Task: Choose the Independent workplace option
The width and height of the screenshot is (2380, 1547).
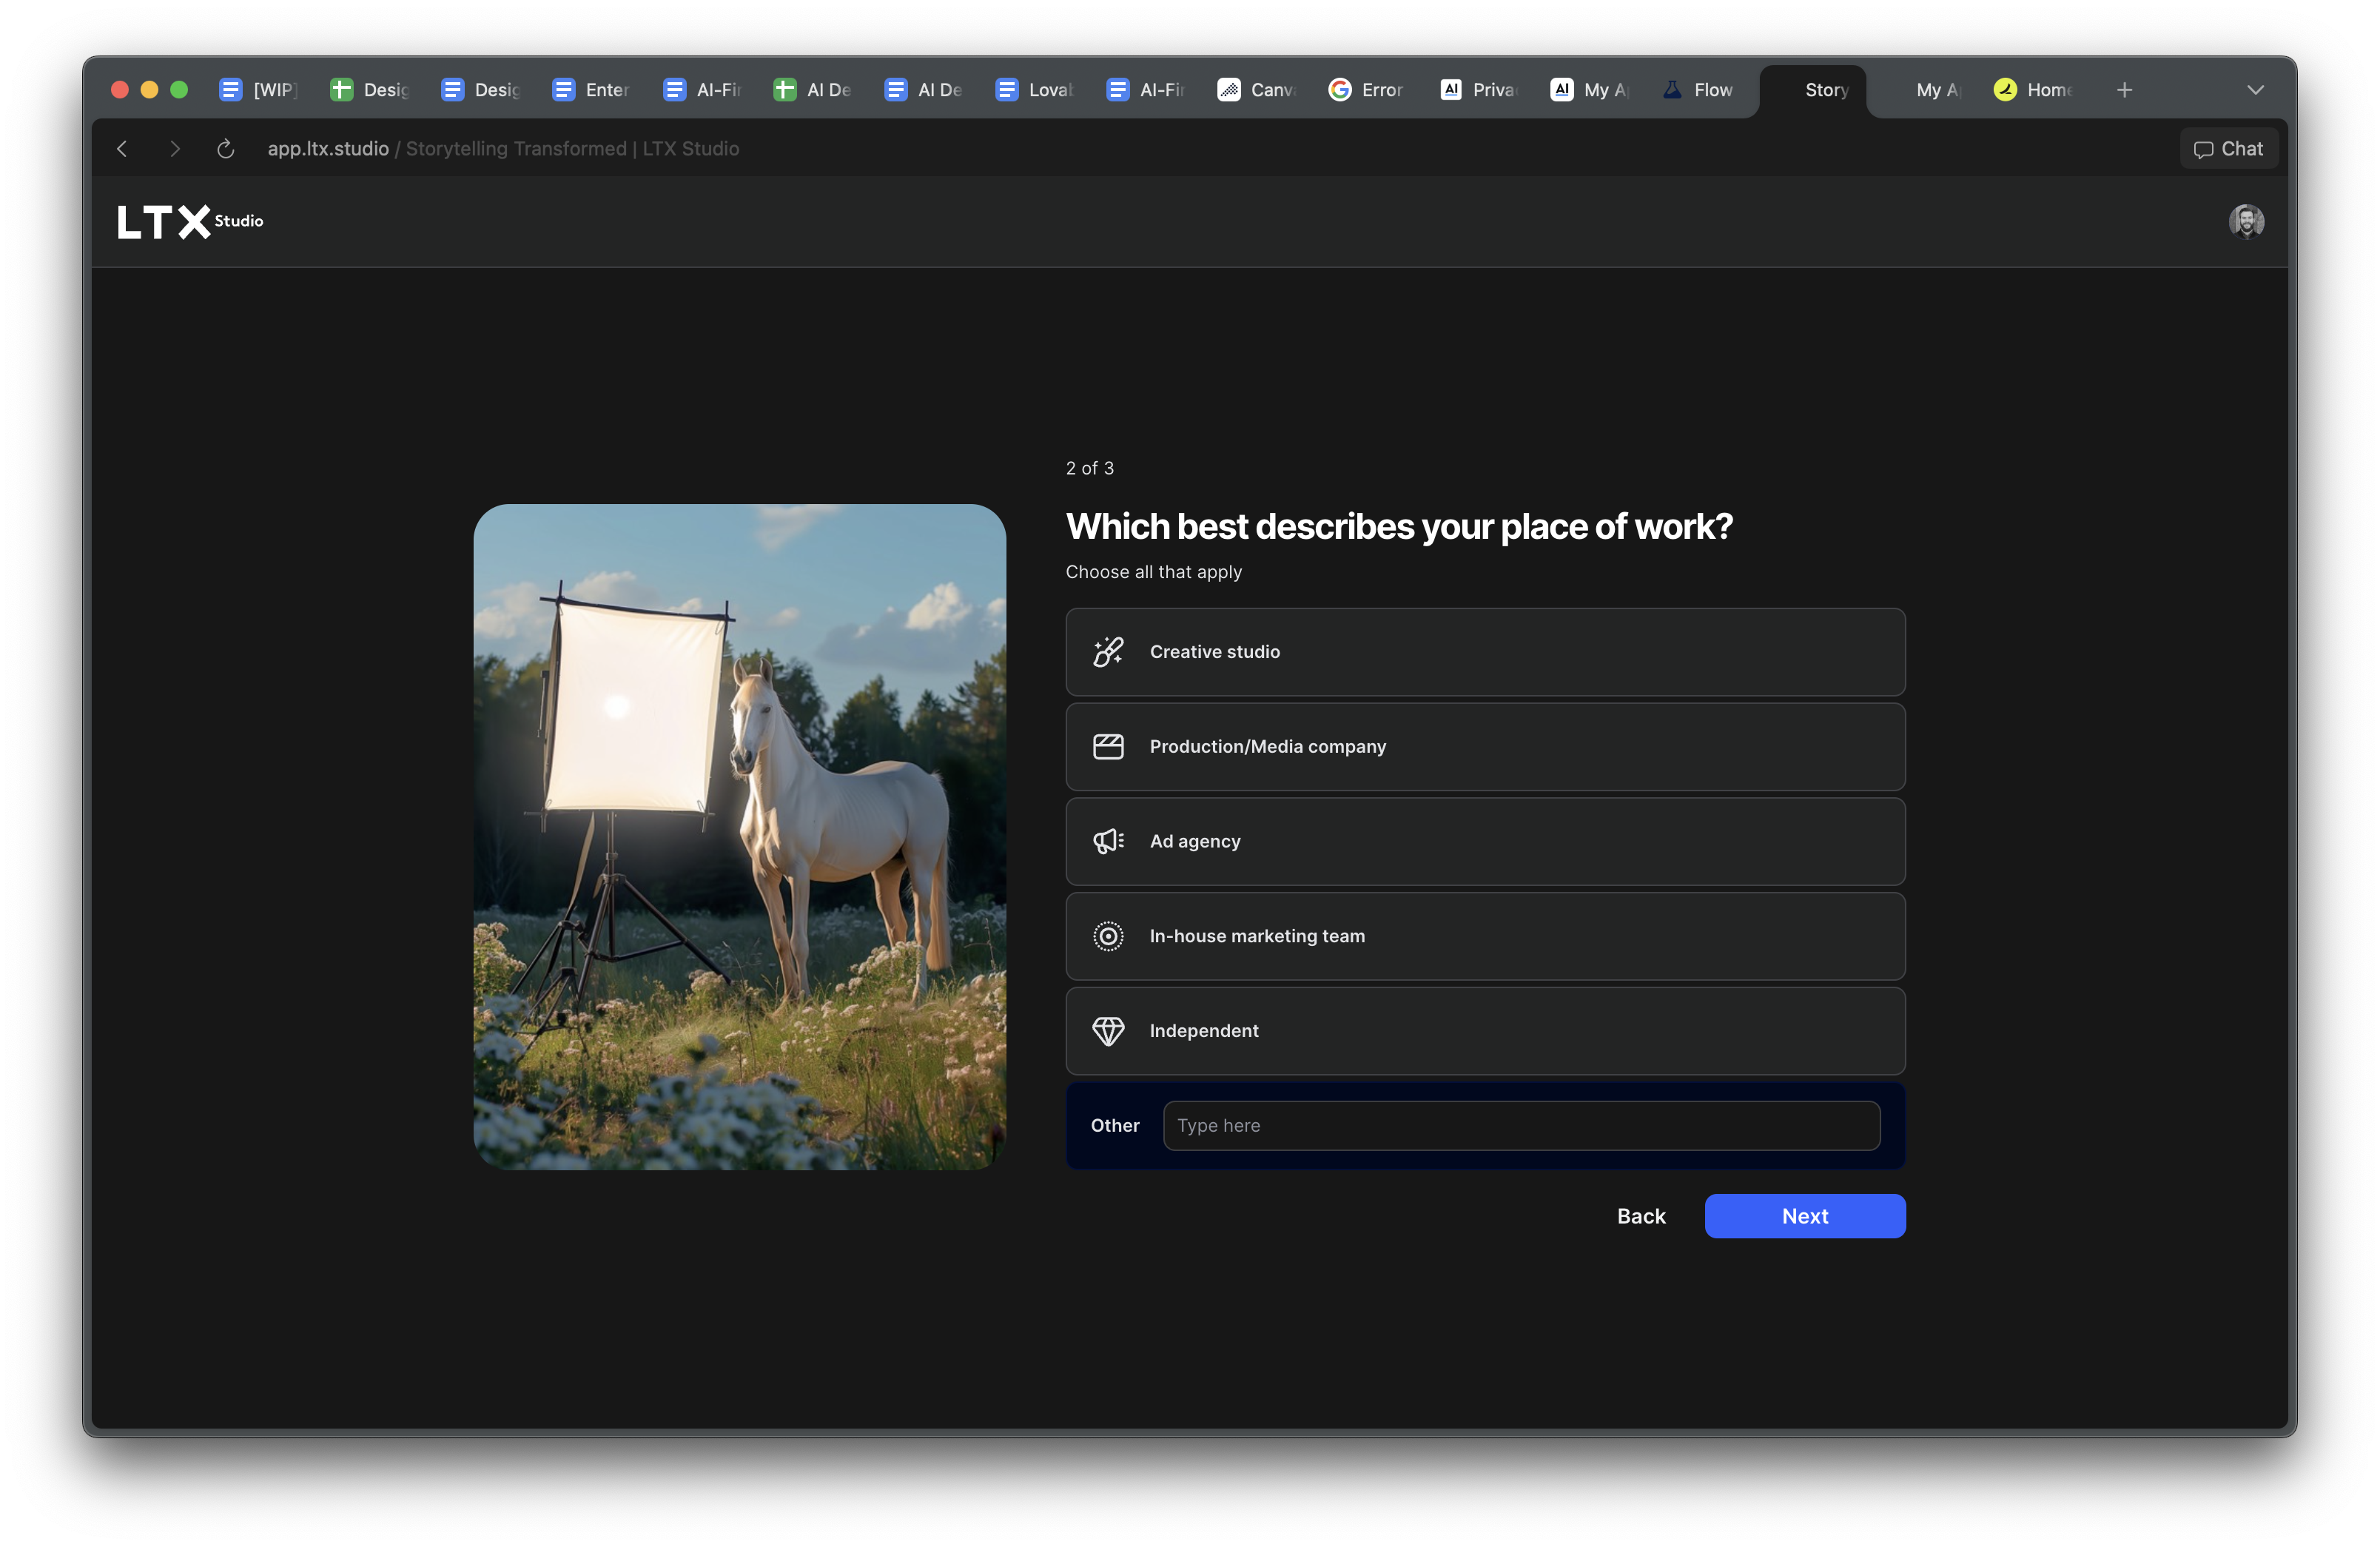Action: [x=1484, y=1031]
